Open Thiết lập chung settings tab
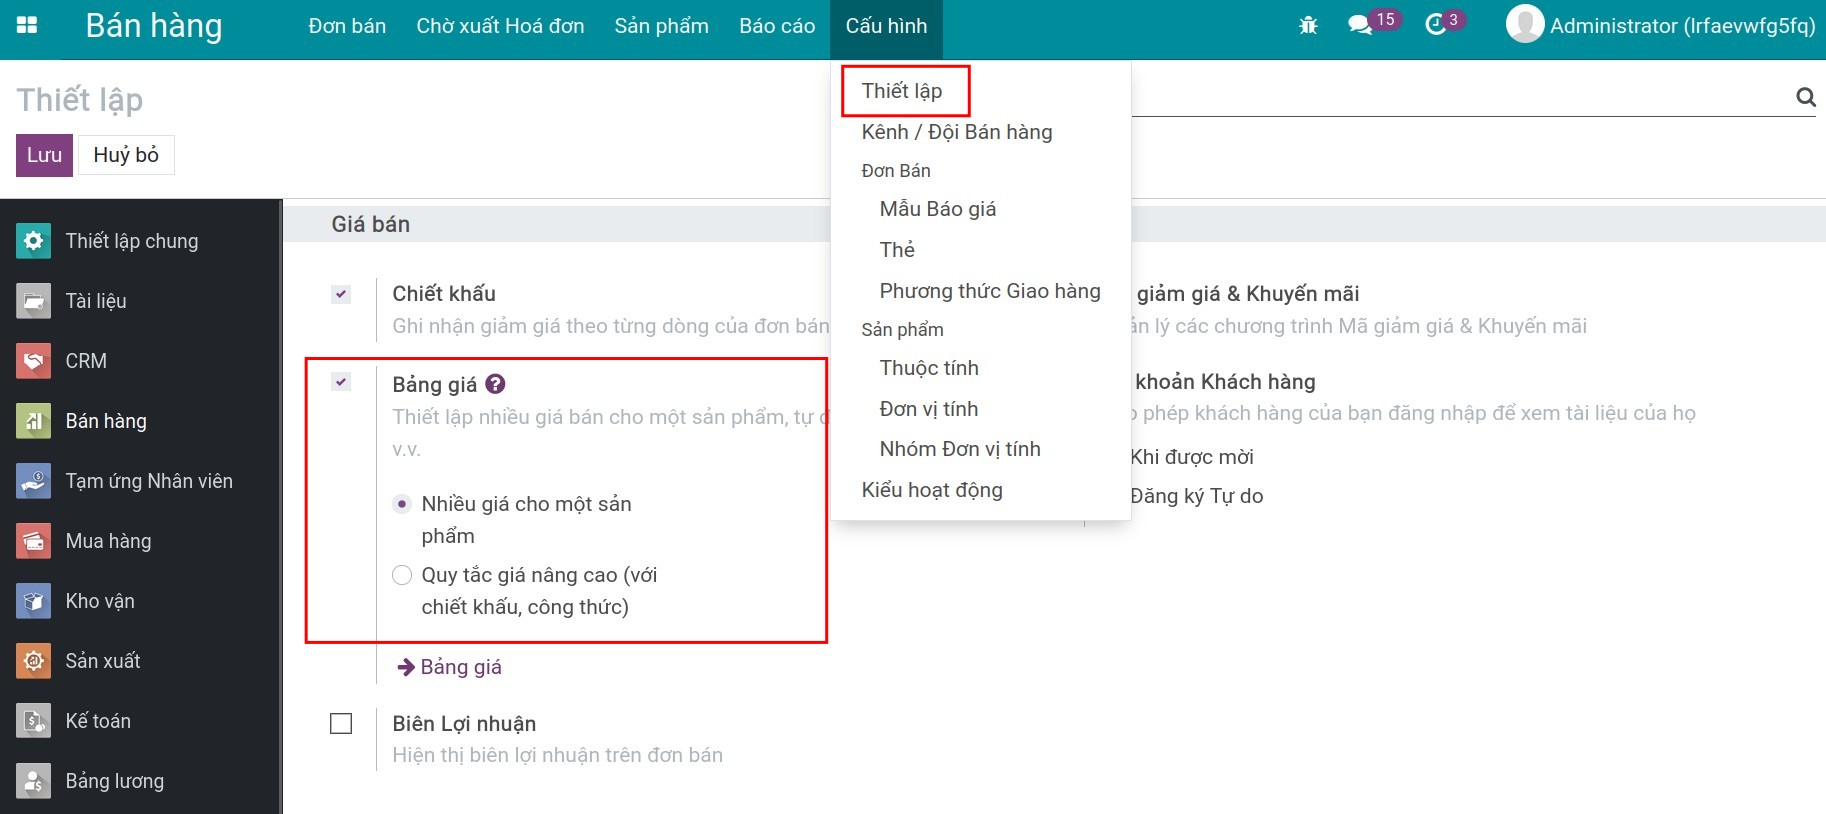The width and height of the screenshot is (1826, 814). tap(140, 241)
